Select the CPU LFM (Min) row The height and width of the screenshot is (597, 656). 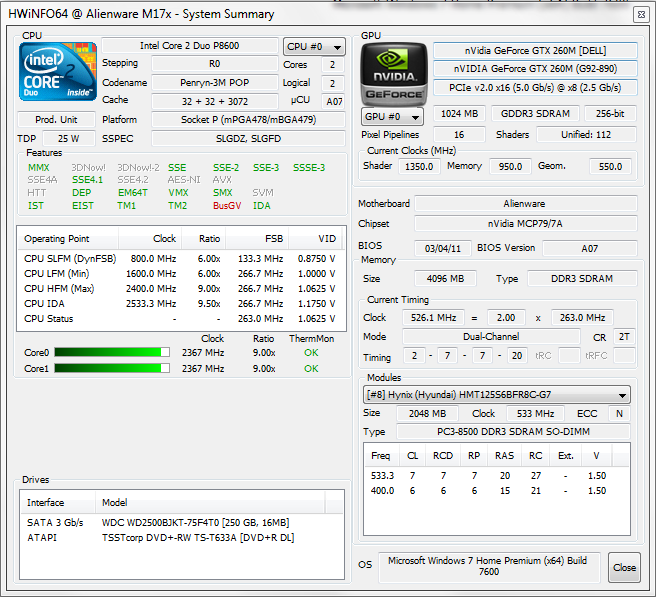pos(180,274)
